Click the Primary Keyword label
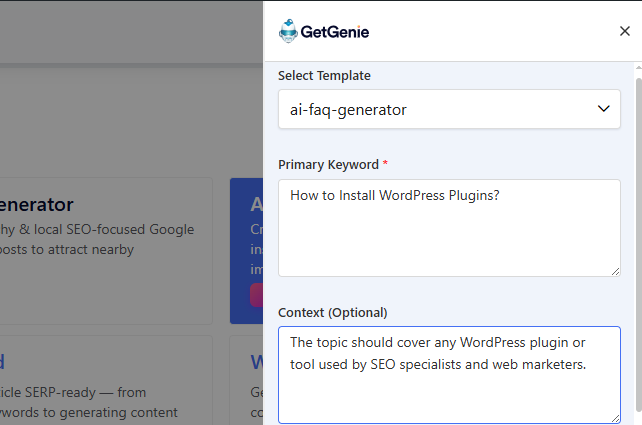The image size is (642, 425). [328, 164]
